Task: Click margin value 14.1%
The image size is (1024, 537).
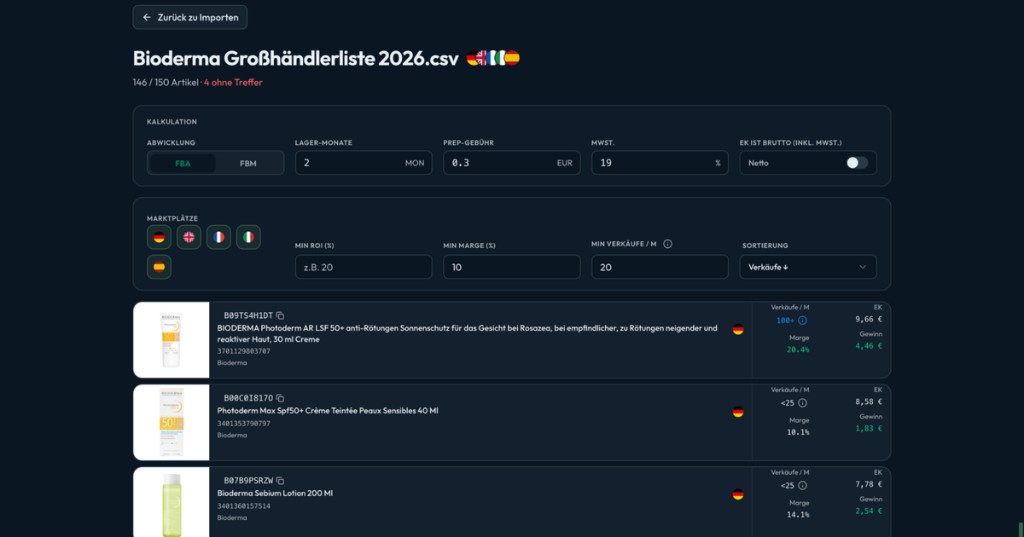Action: [798, 515]
